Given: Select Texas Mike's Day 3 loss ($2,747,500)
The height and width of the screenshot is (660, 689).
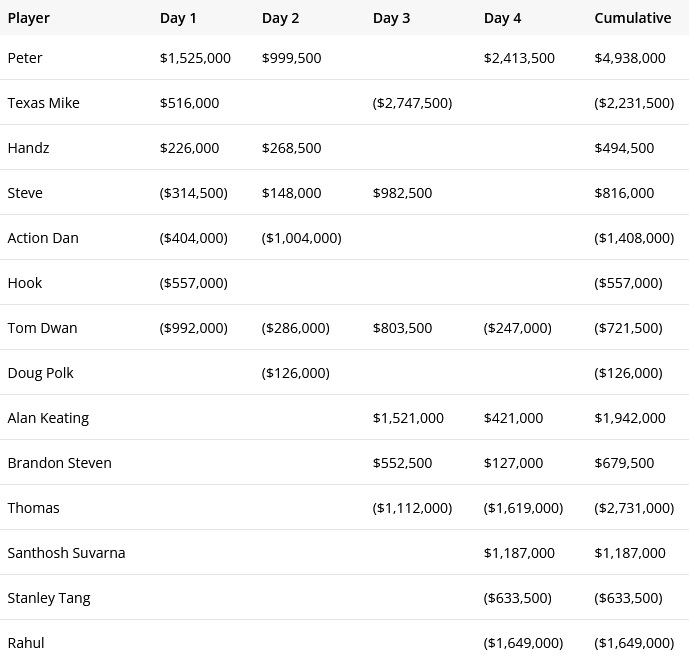Looking at the screenshot, I should pos(412,103).
